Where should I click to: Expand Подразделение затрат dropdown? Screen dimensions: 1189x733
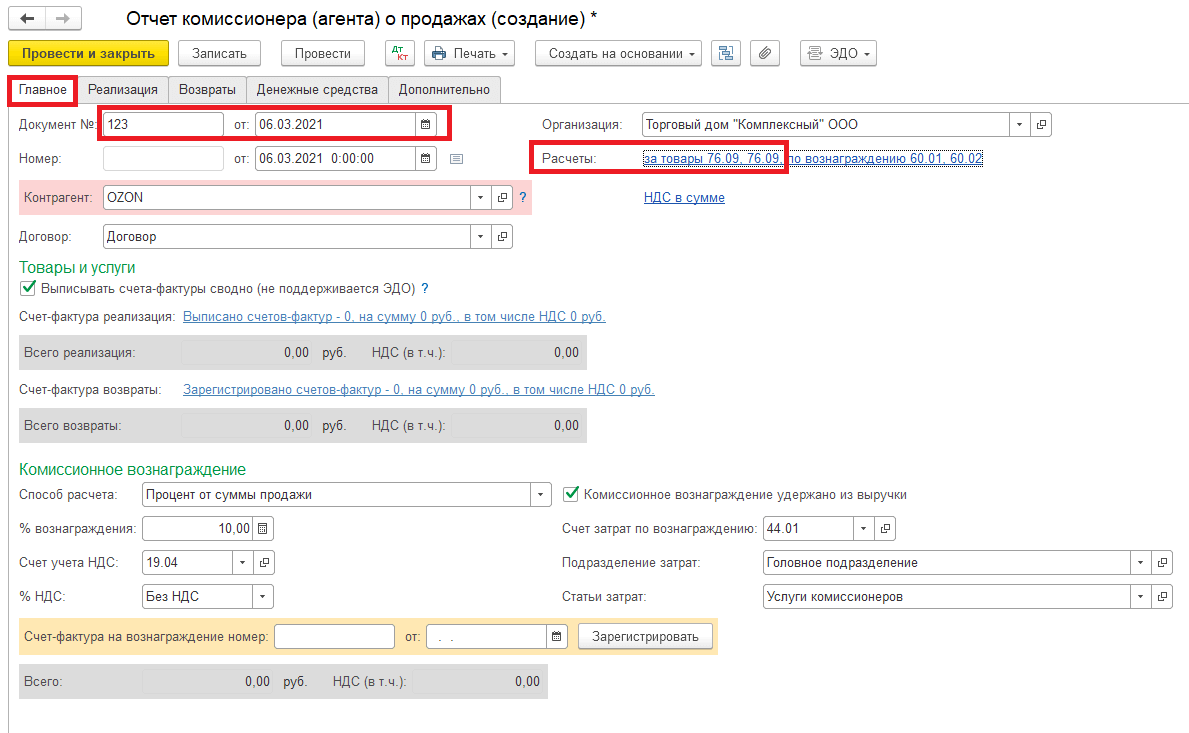tap(1140, 562)
